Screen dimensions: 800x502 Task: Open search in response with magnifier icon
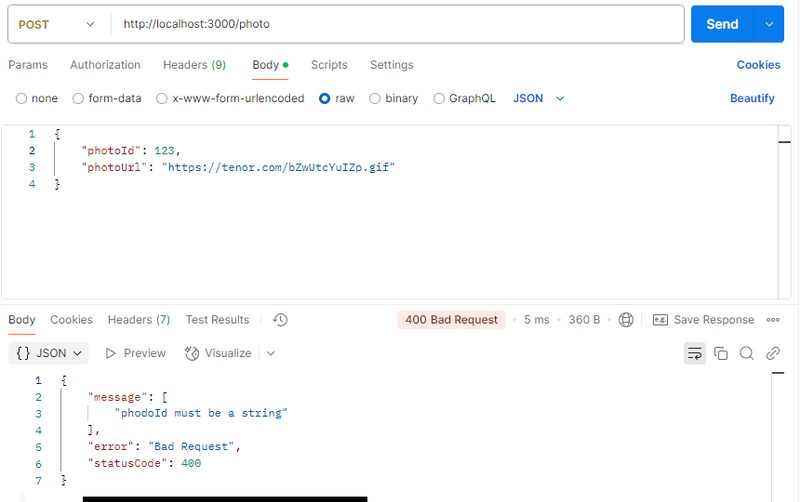point(747,353)
